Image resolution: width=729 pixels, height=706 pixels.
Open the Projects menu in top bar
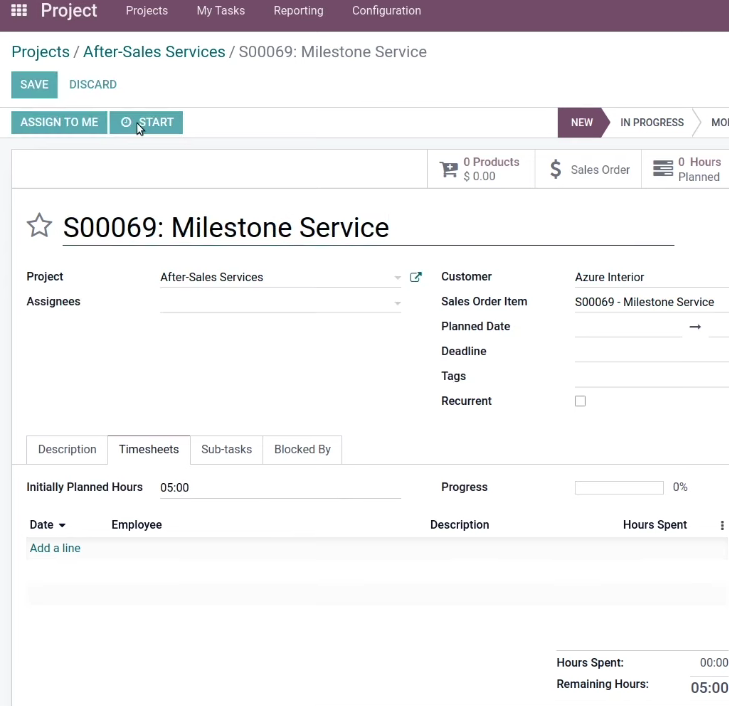(x=147, y=11)
